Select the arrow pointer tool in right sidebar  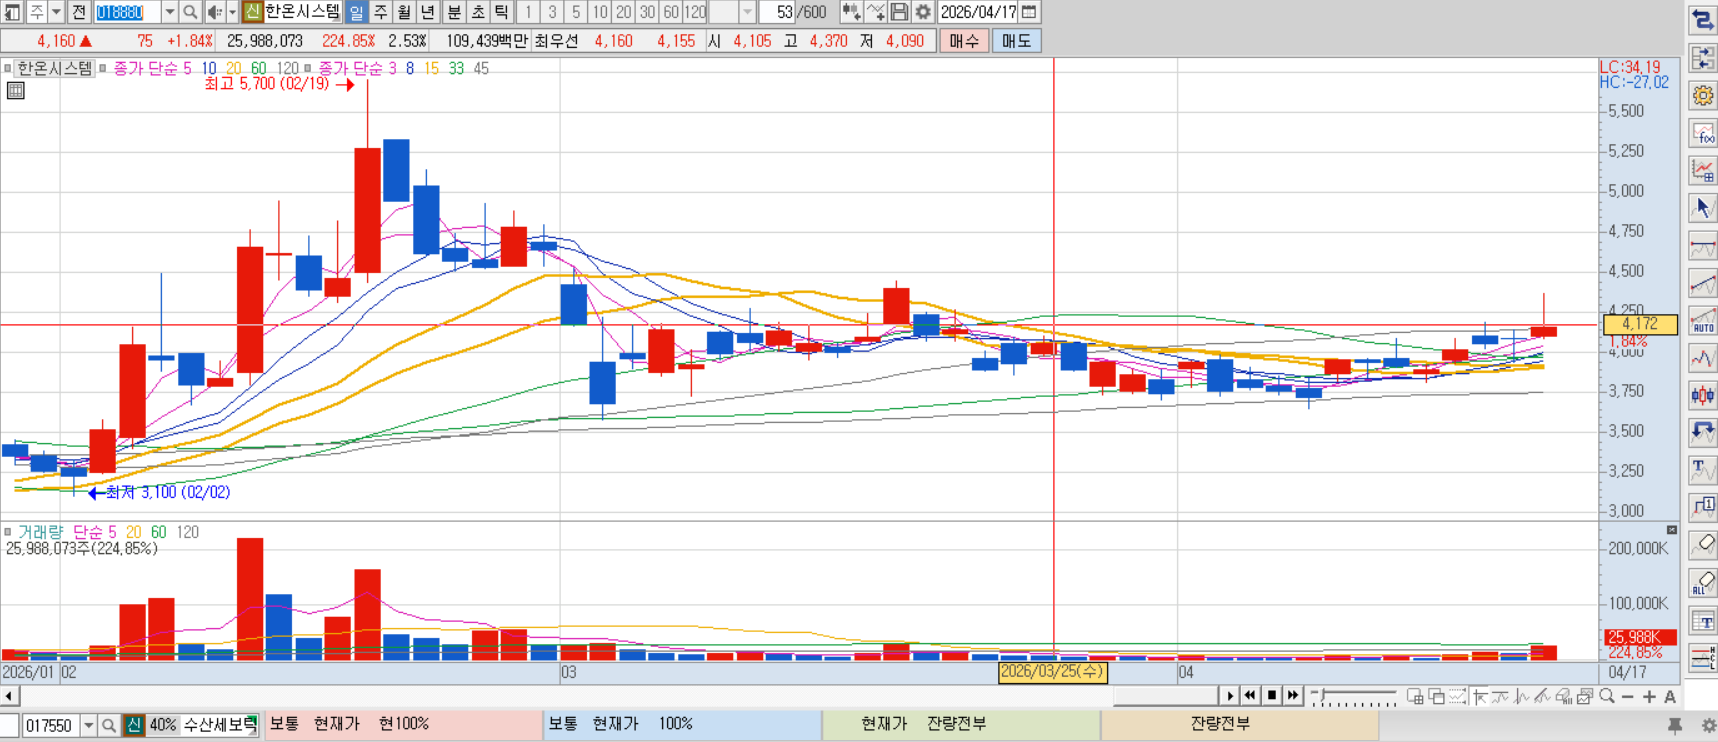[1702, 208]
